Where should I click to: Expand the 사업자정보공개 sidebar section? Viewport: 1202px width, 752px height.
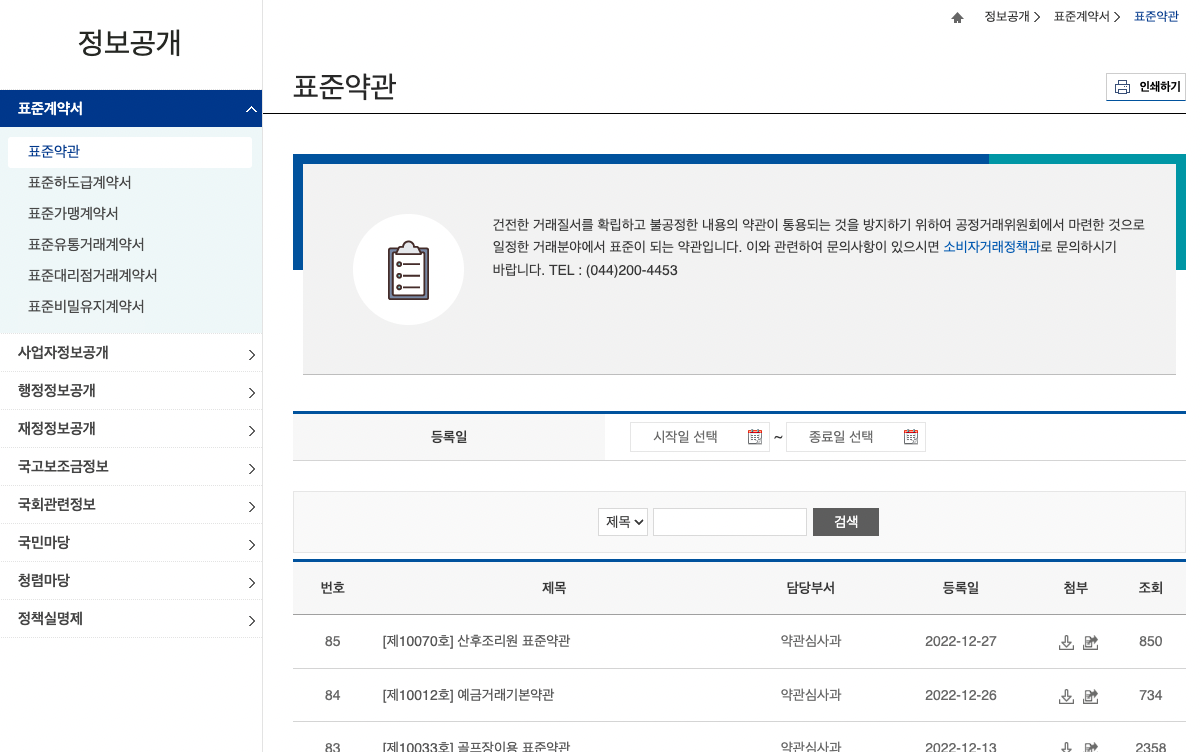point(131,352)
